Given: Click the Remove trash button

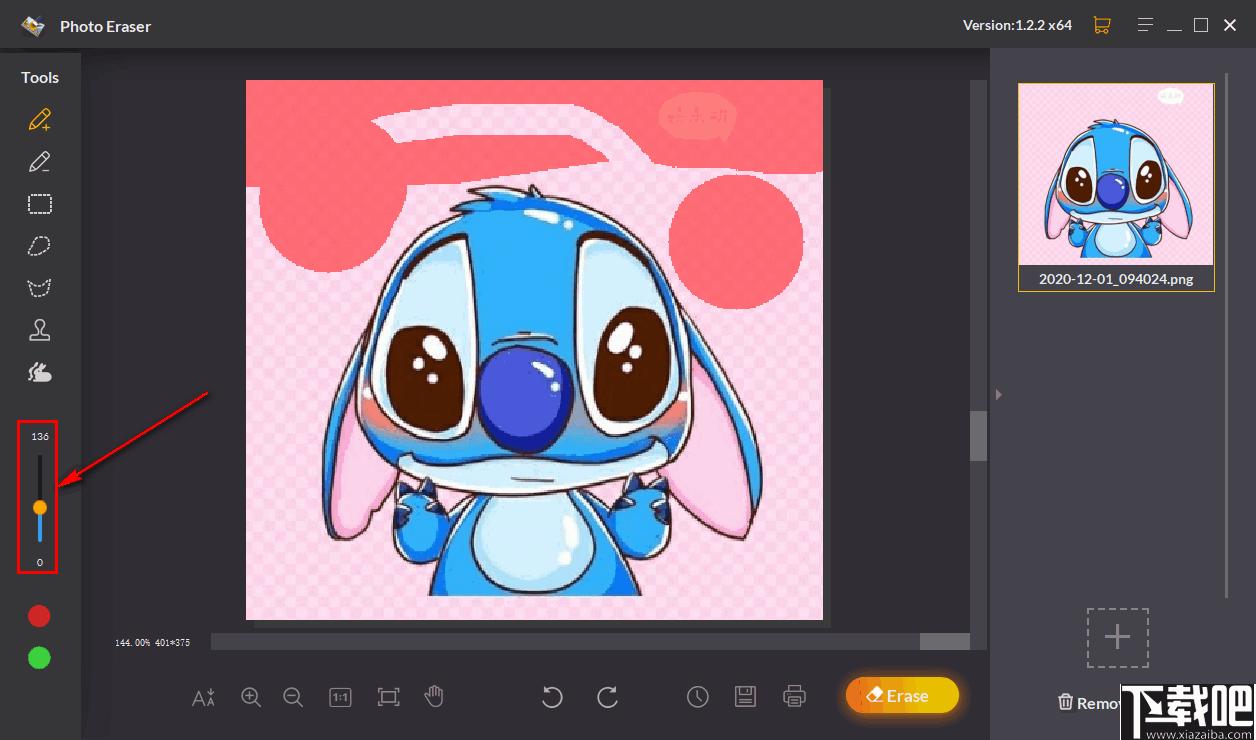Looking at the screenshot, I should coord(1087,703).
